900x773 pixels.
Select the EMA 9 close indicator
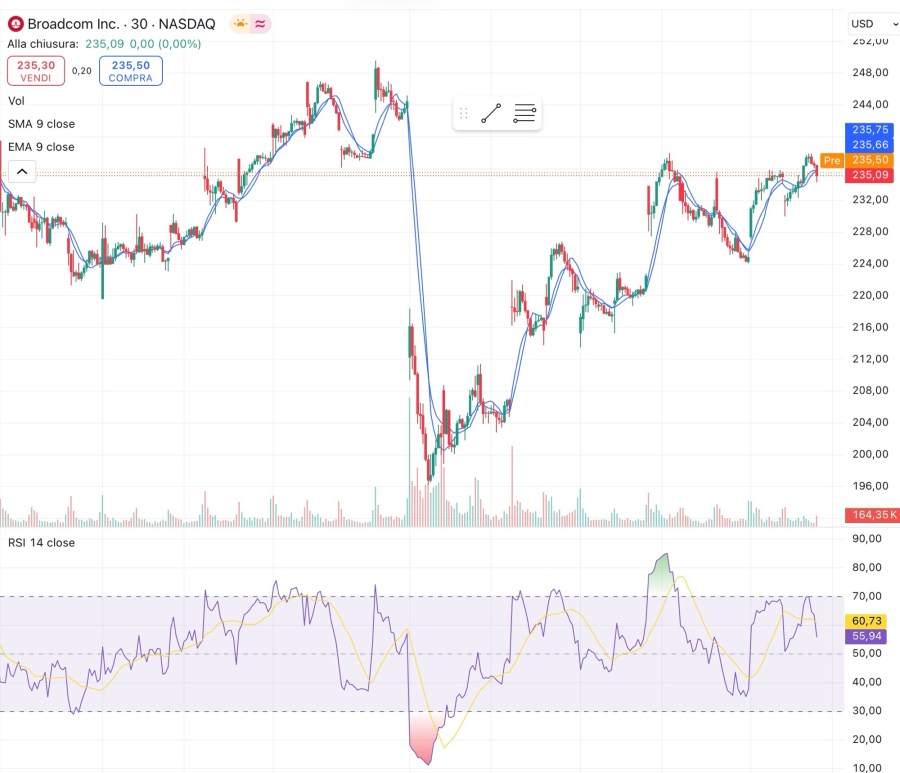tap(41, 147)
